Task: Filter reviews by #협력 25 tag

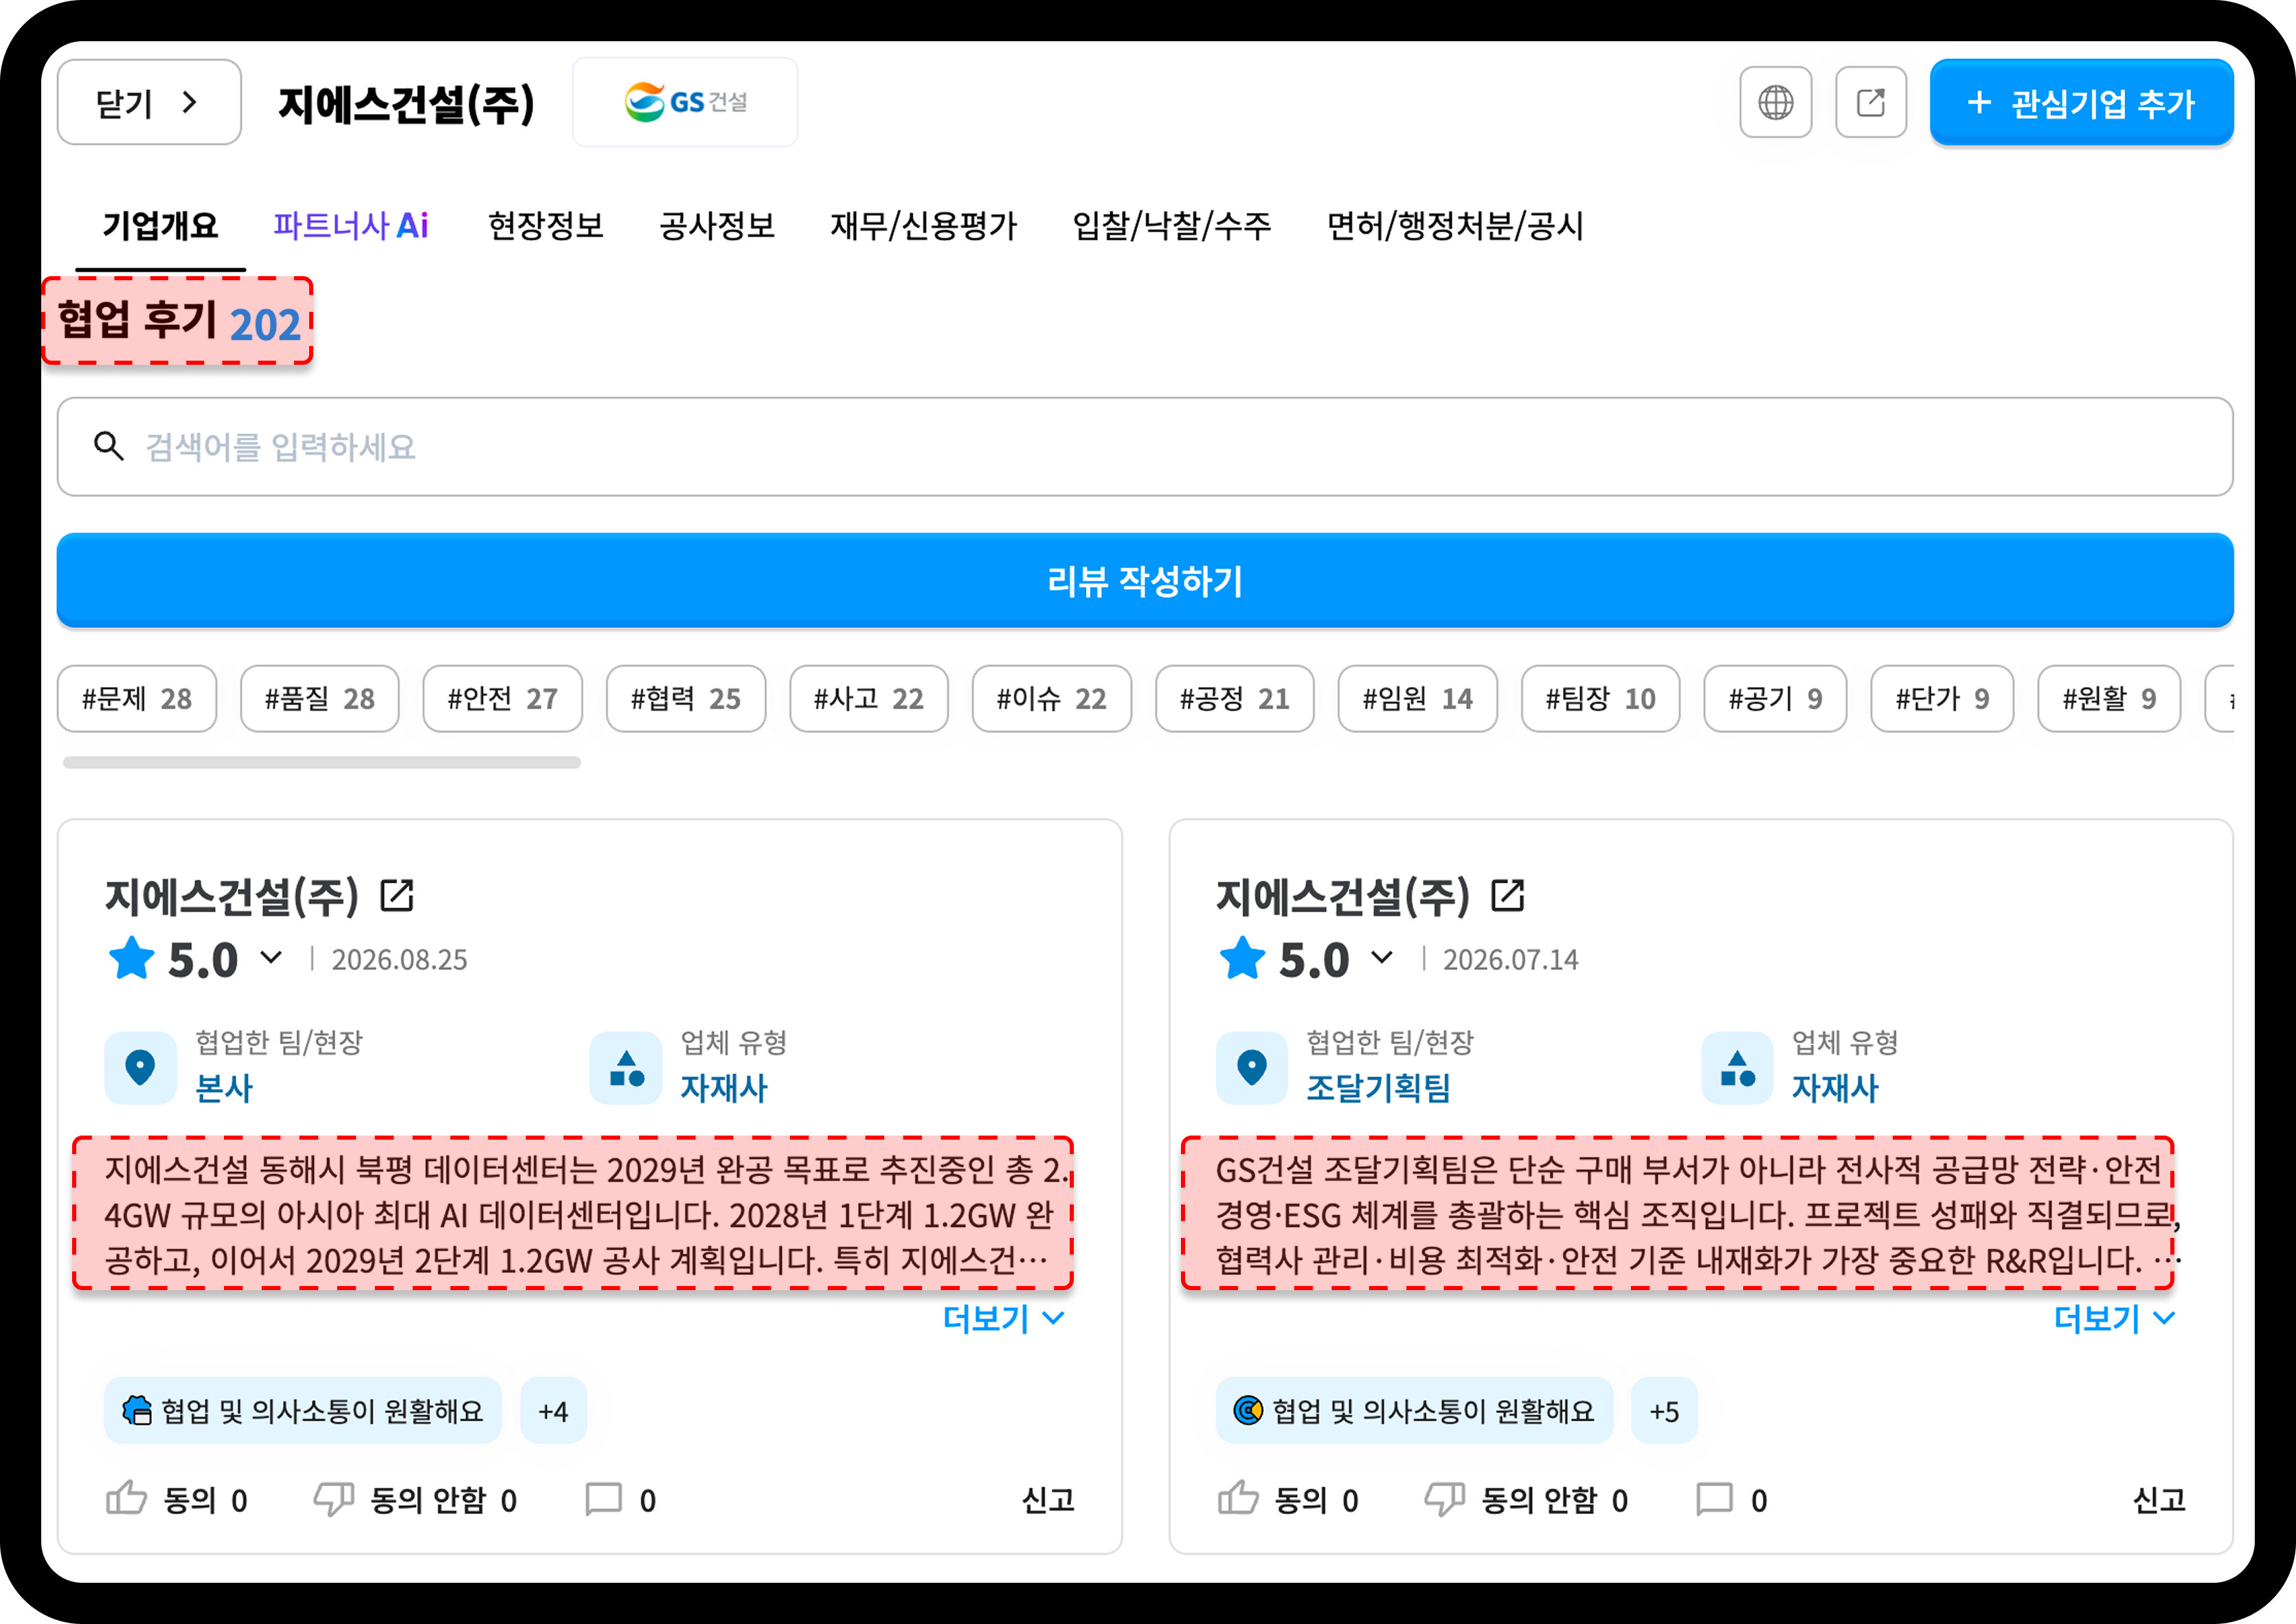Action: tap(686, 699)
